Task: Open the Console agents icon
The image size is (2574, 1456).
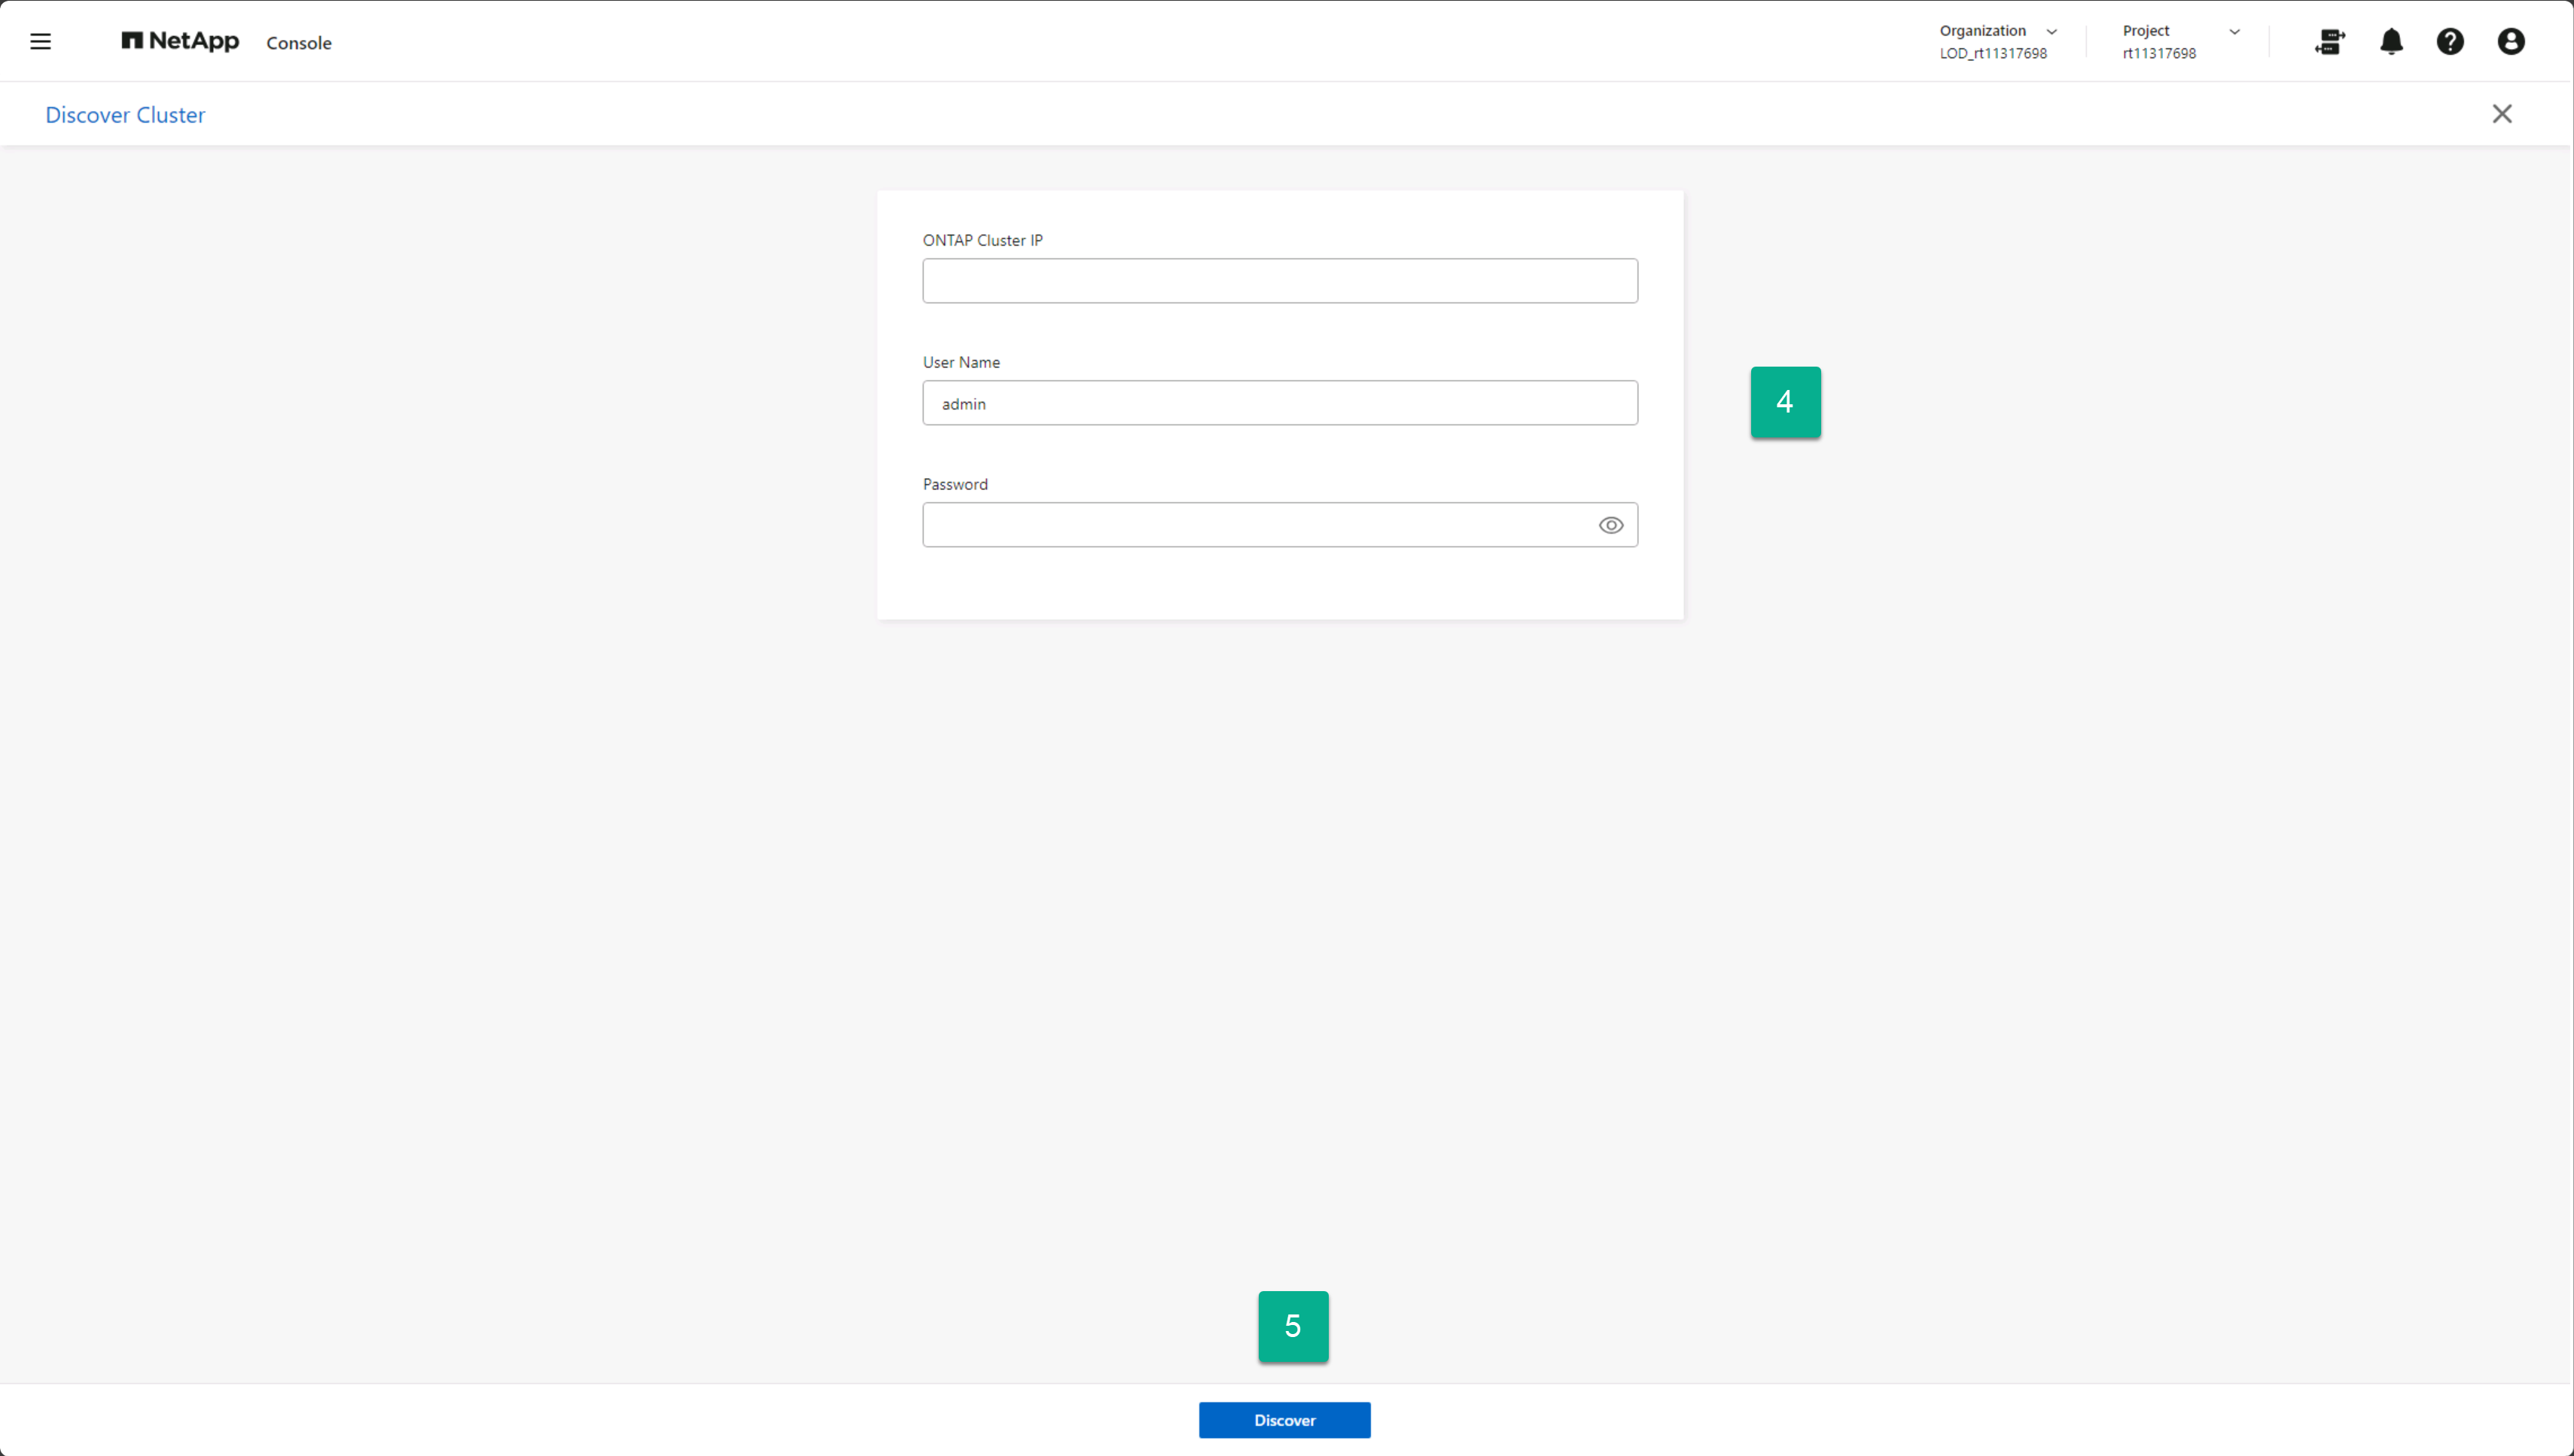Action: pos(2329,42)
